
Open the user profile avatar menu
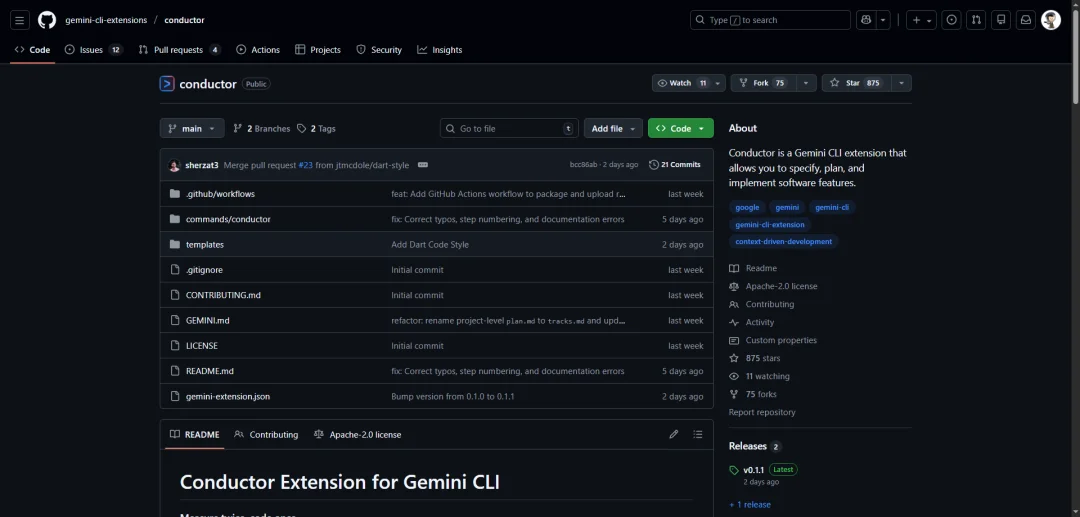coord(1051,20)
